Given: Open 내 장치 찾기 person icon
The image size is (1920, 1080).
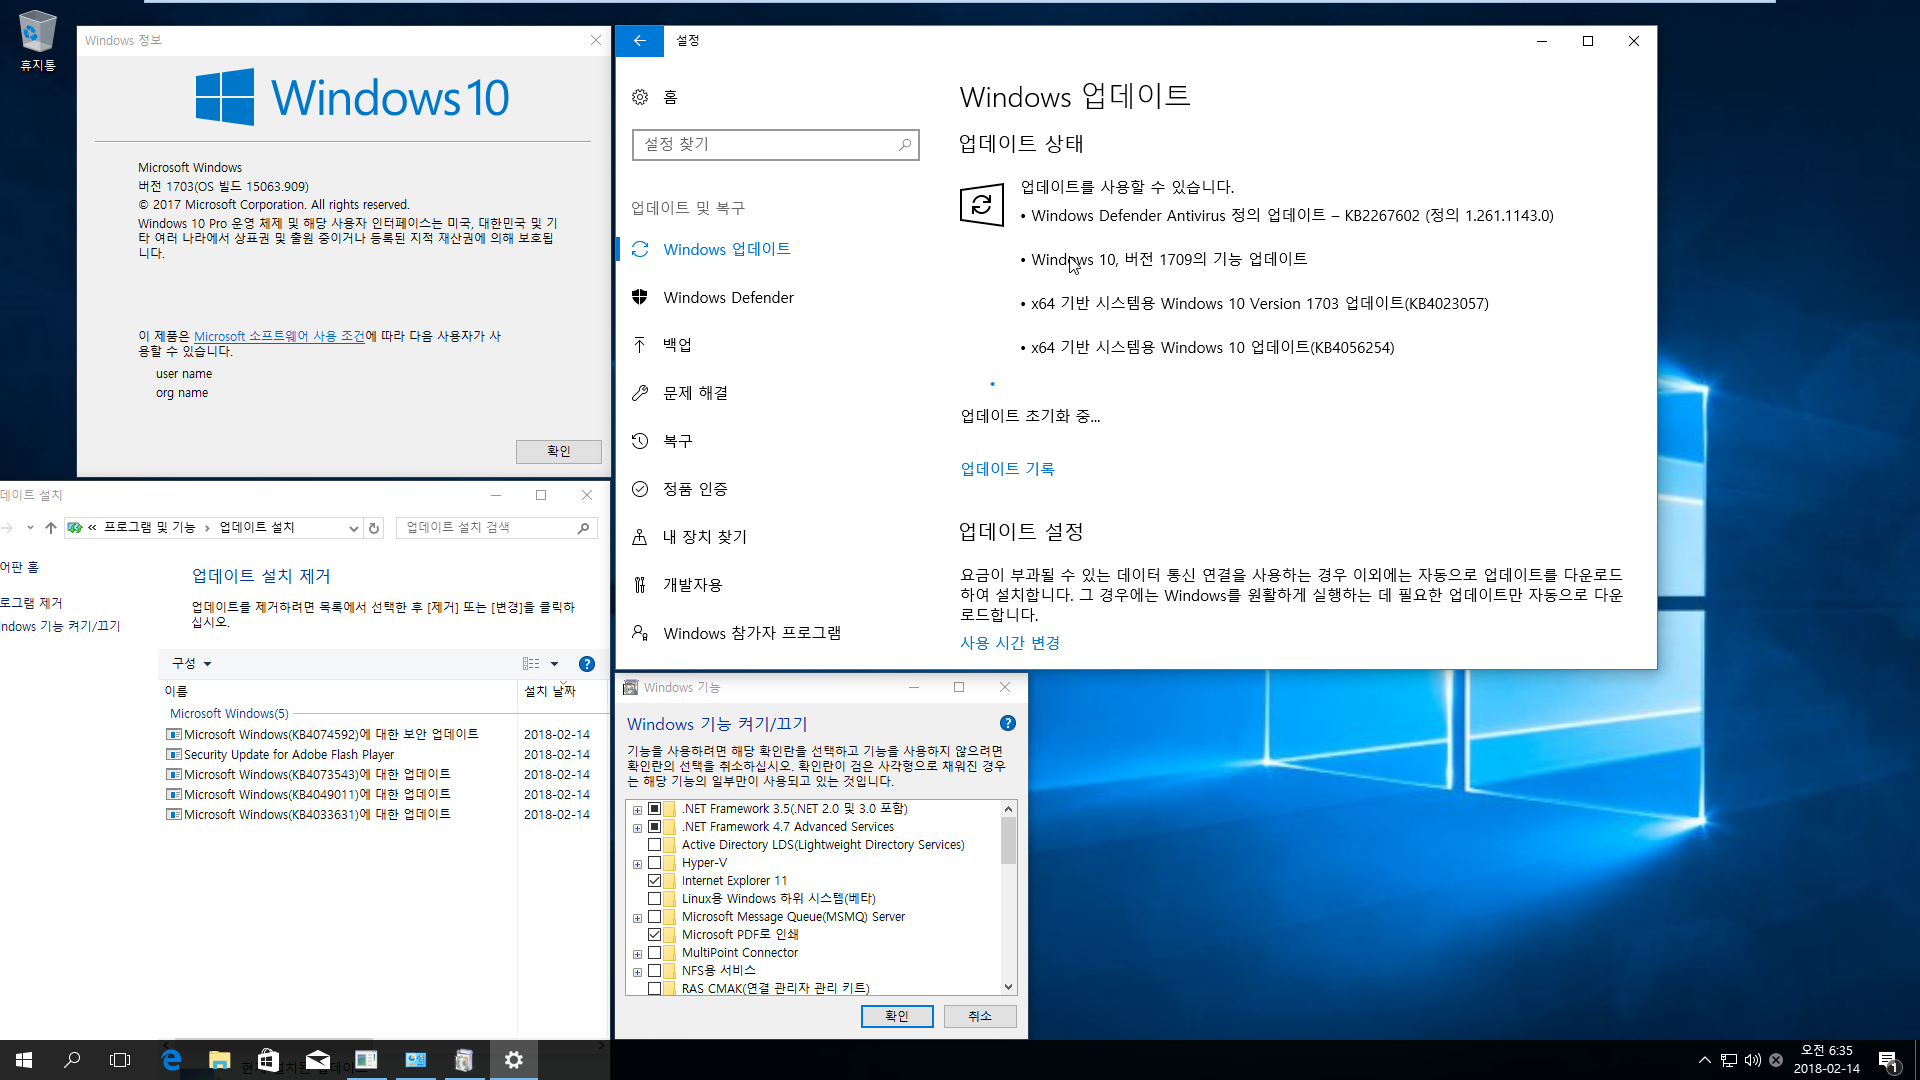Looking at the screenshot, I should 640,537.
